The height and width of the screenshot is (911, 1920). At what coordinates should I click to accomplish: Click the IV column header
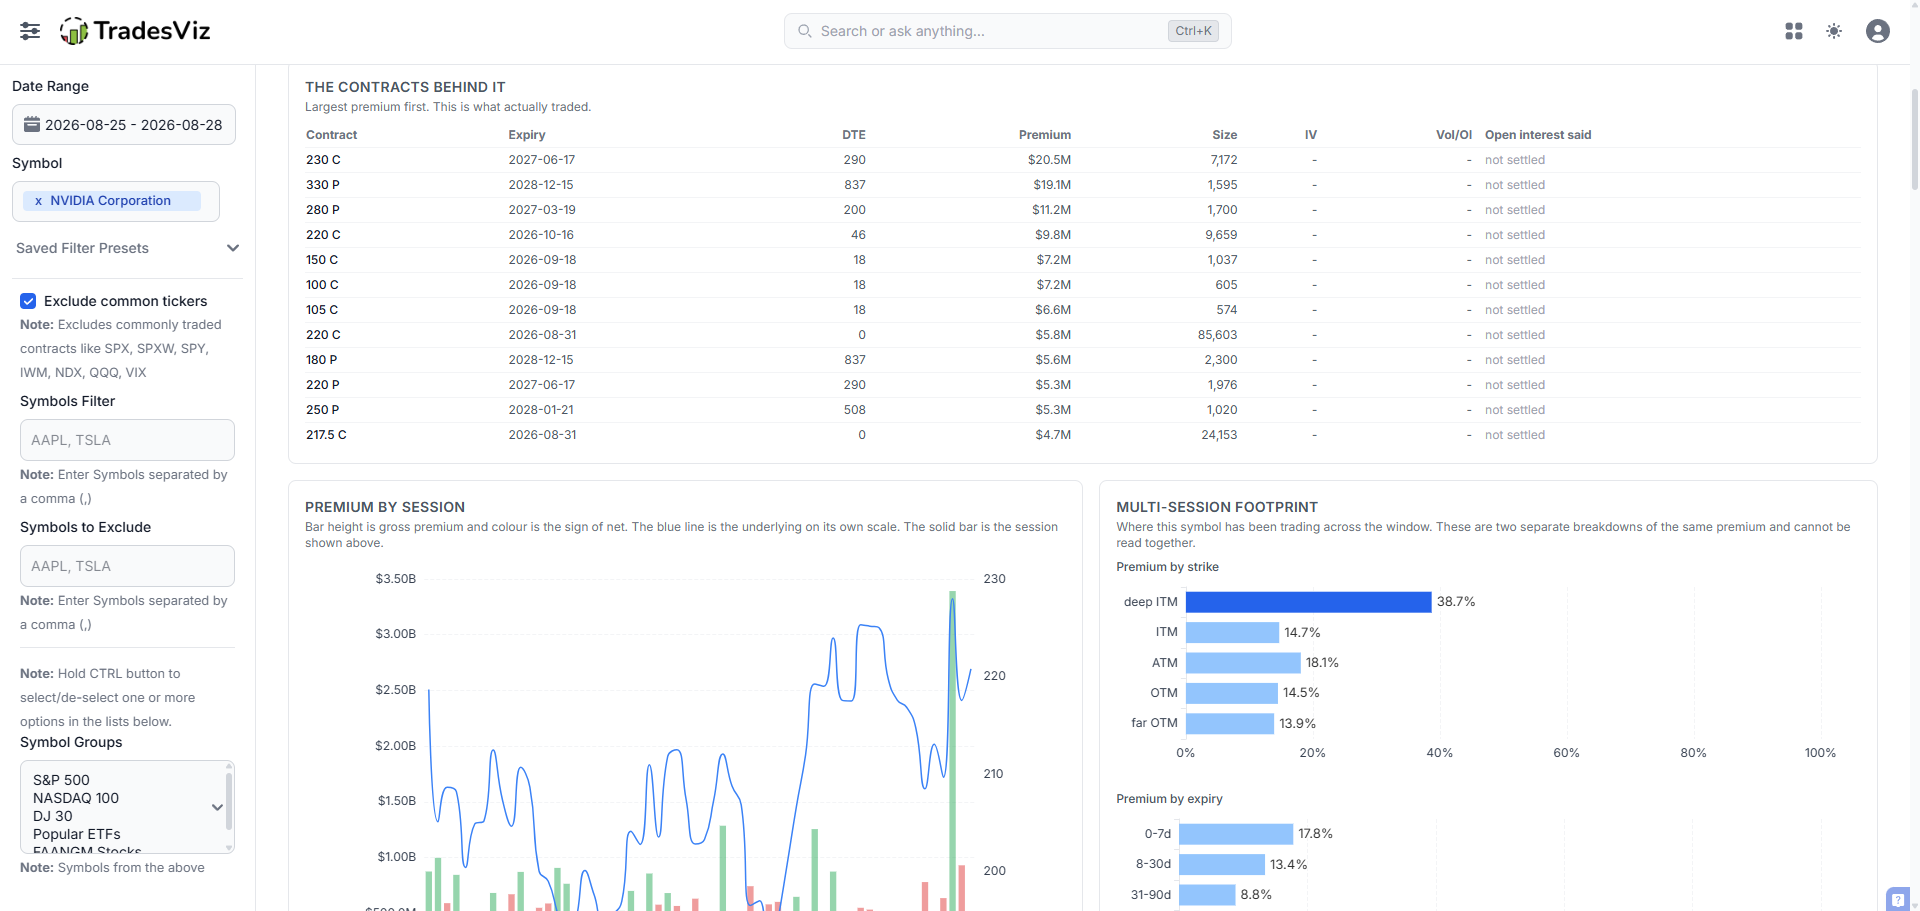tap(1311, 135)
